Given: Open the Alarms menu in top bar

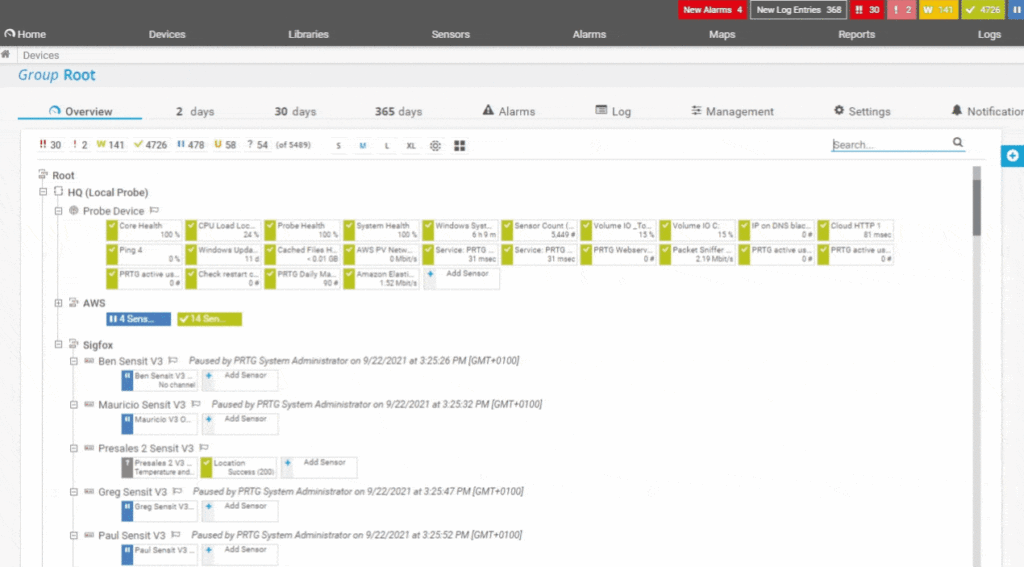Looking at the screenshot, I should pyautogui.click(x=589, y=34).
